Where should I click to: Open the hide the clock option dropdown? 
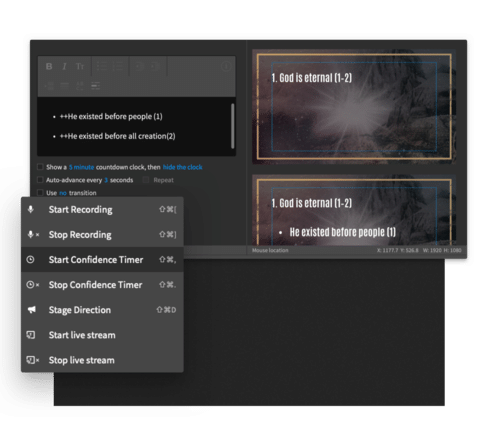(x=182, y=167)
